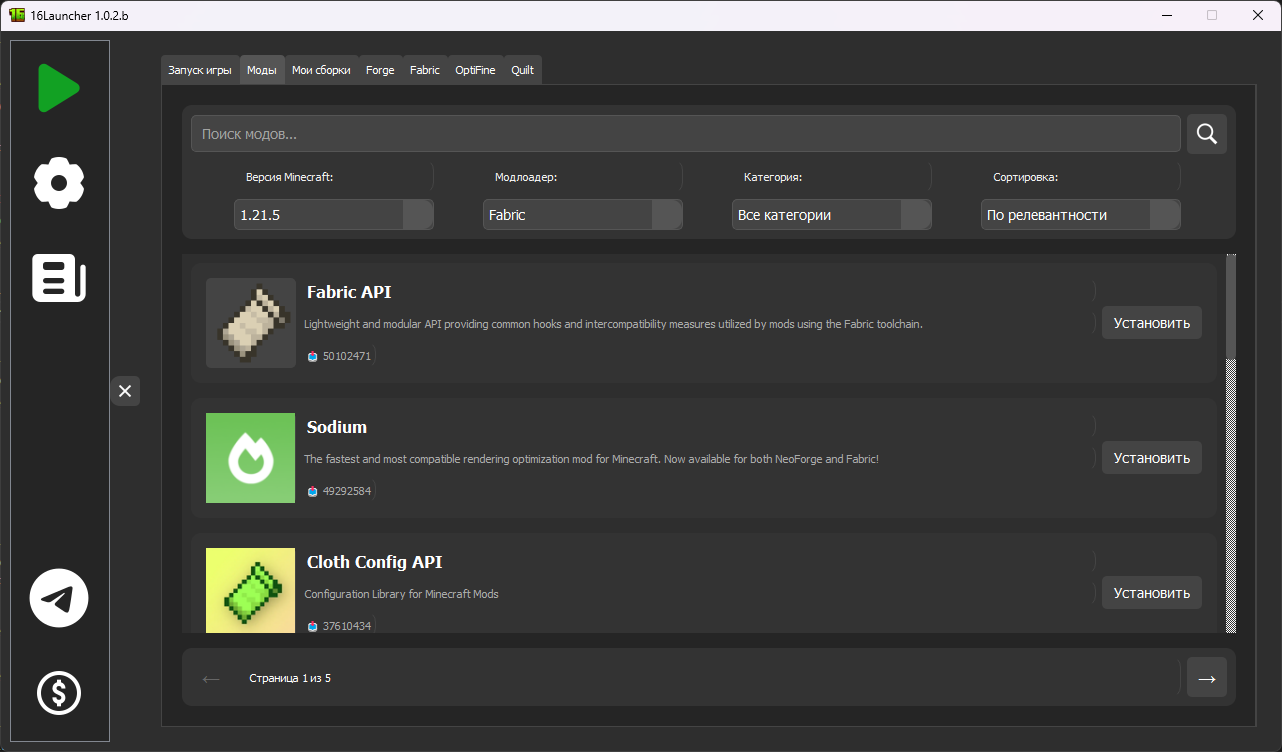This screenshot has height=752, width=1282.
Task: Click the Sodium mod logo
Action: (251, 458)
